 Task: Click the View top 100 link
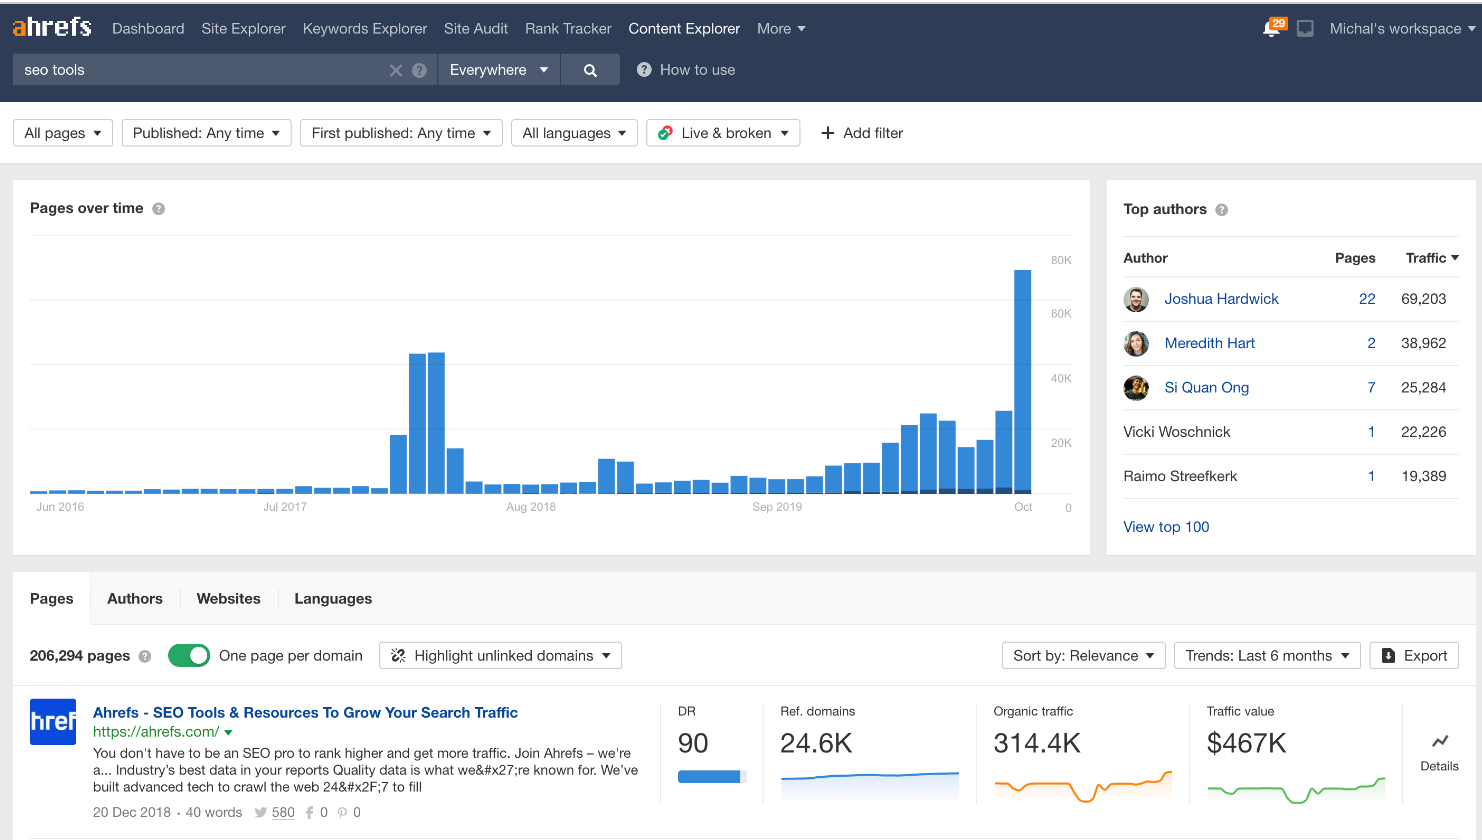(1166, 527)
